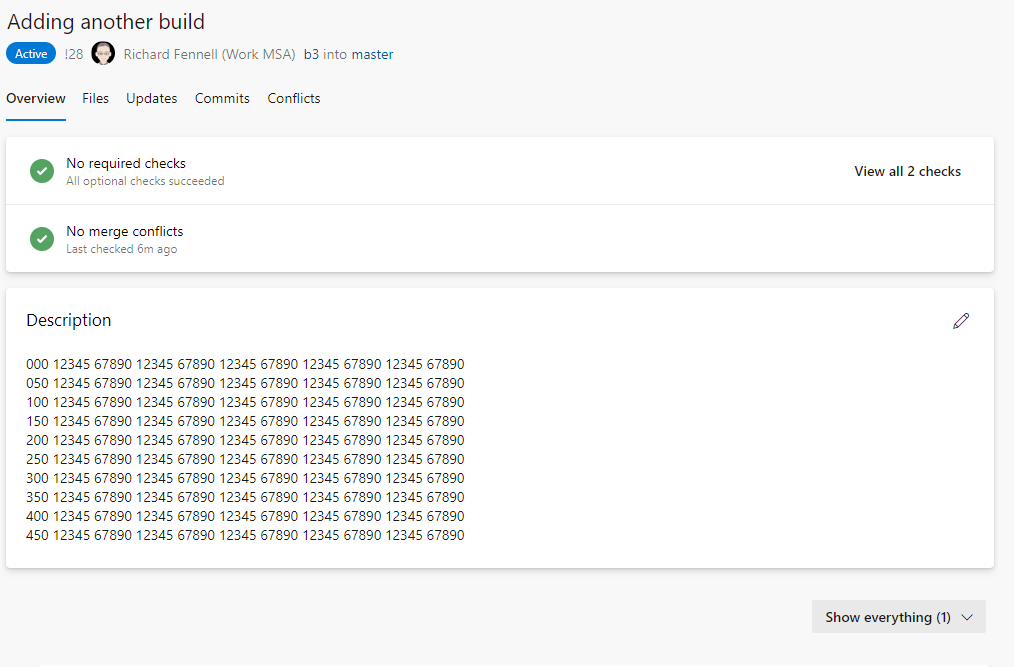The height and width of the screenshot is (667, 1014).
Task: Select the master target branch link
Action: point(372,53)
